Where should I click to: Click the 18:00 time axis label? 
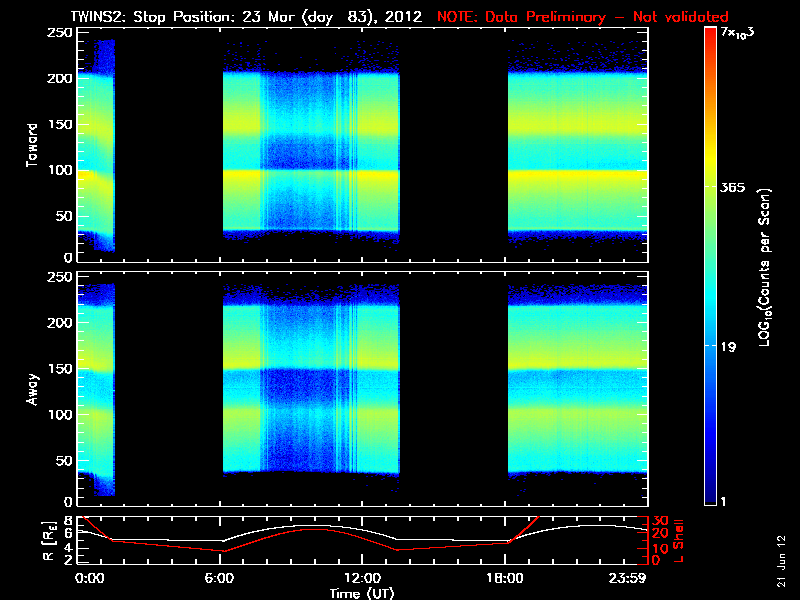(505, 579)
